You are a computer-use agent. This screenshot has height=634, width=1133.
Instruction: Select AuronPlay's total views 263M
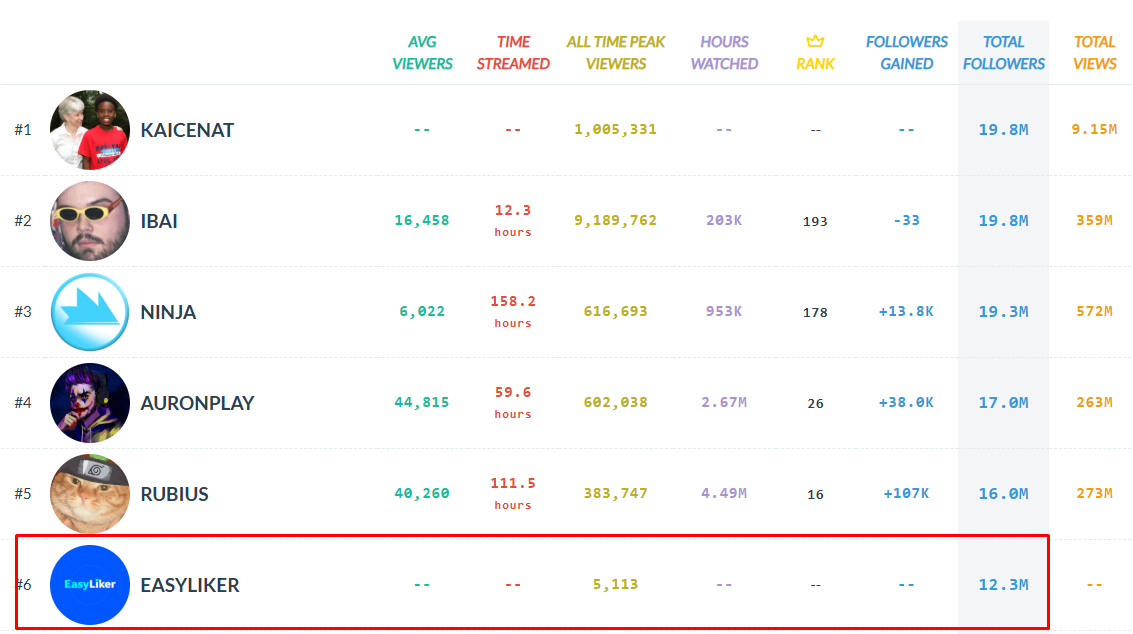(x=1095, y=403)
